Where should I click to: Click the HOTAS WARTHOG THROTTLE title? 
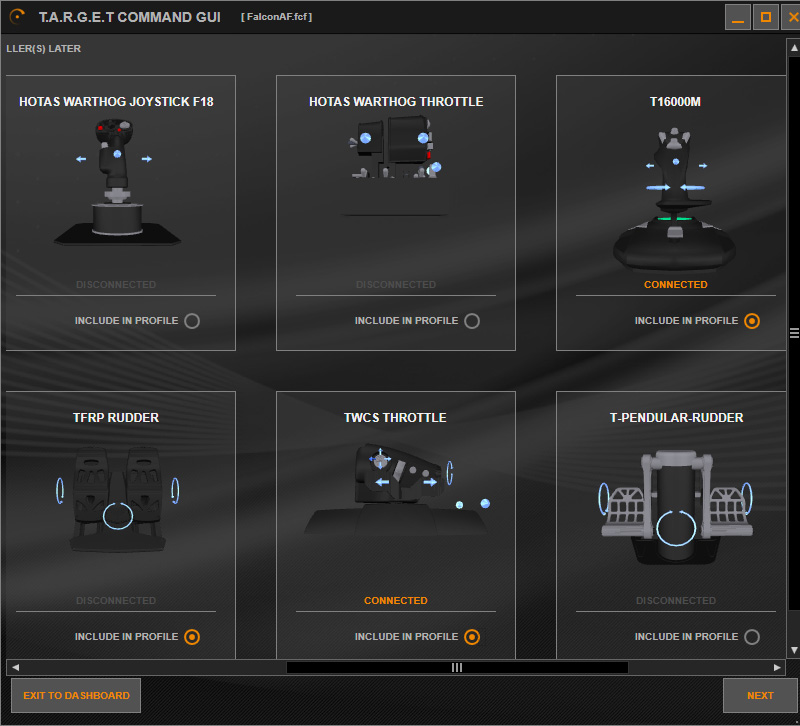[x=396, y=102]
